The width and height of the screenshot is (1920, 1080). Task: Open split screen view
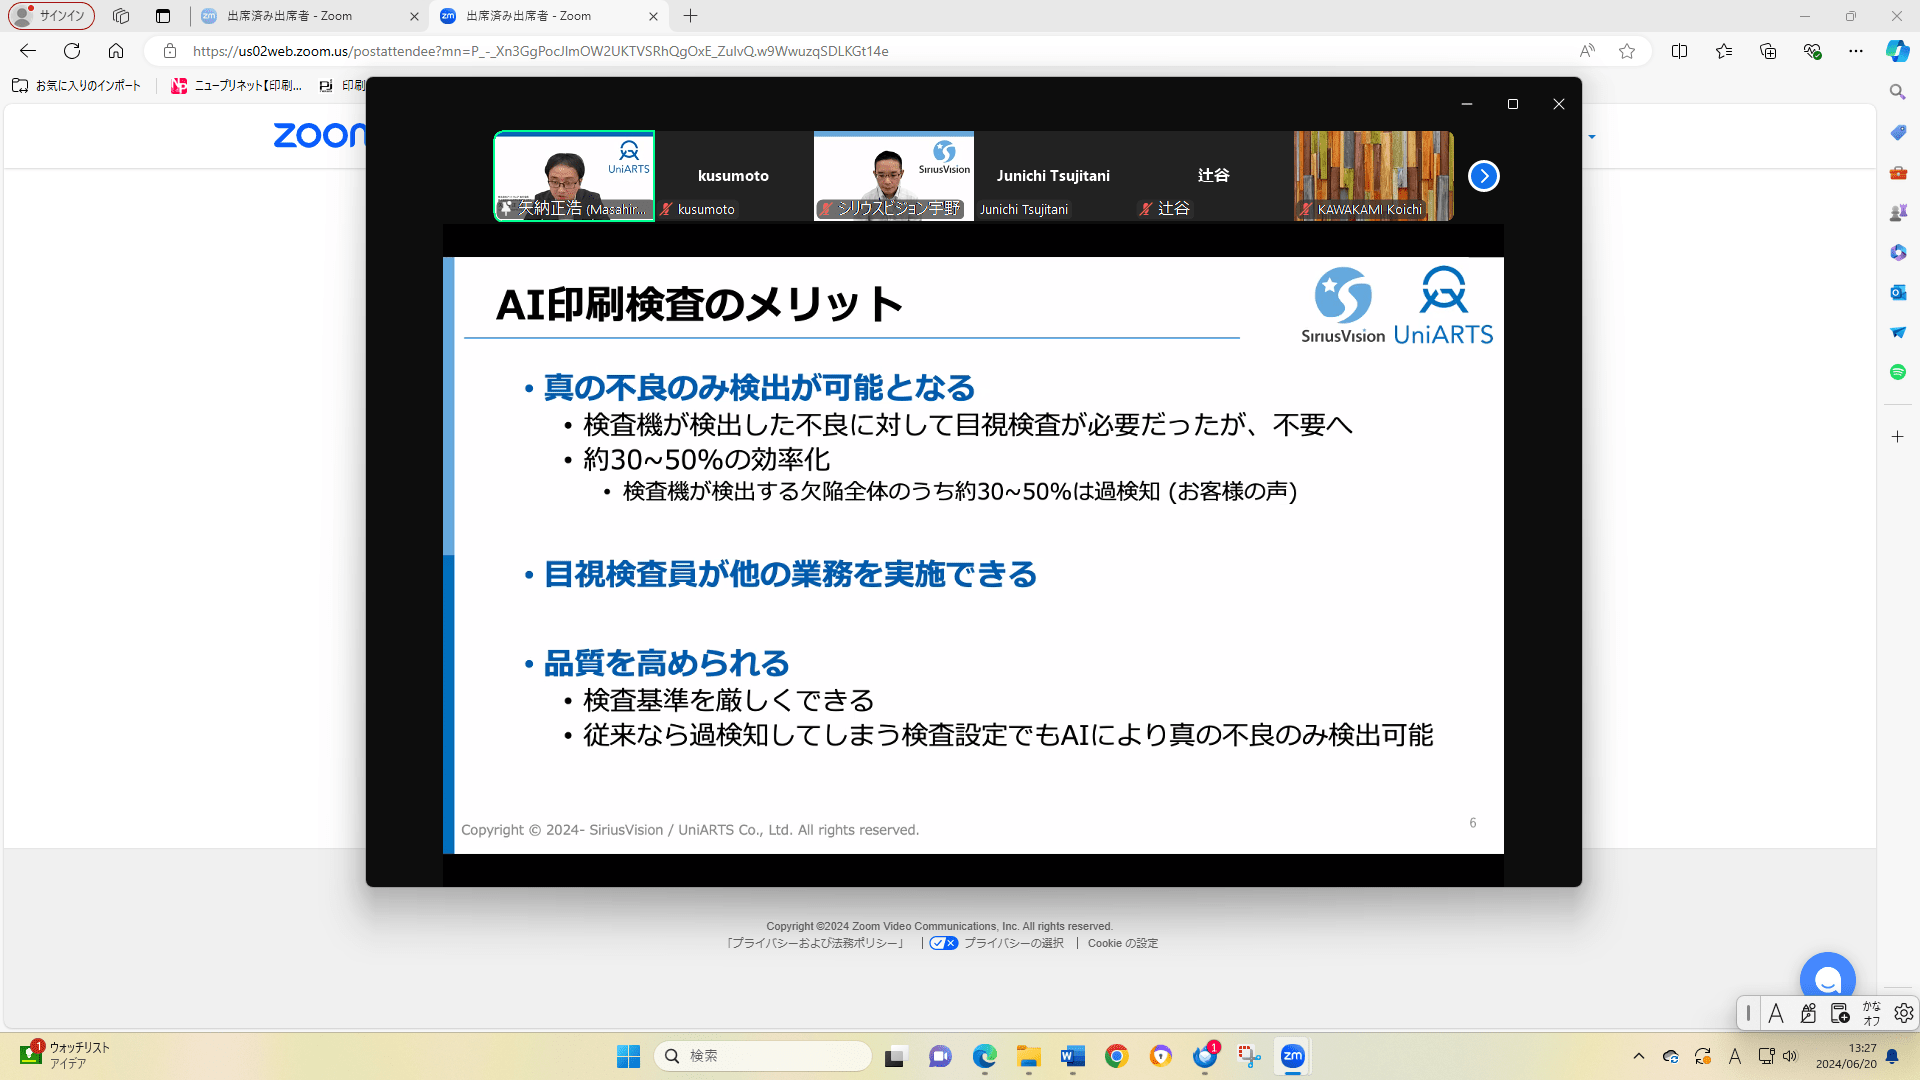1679,51
